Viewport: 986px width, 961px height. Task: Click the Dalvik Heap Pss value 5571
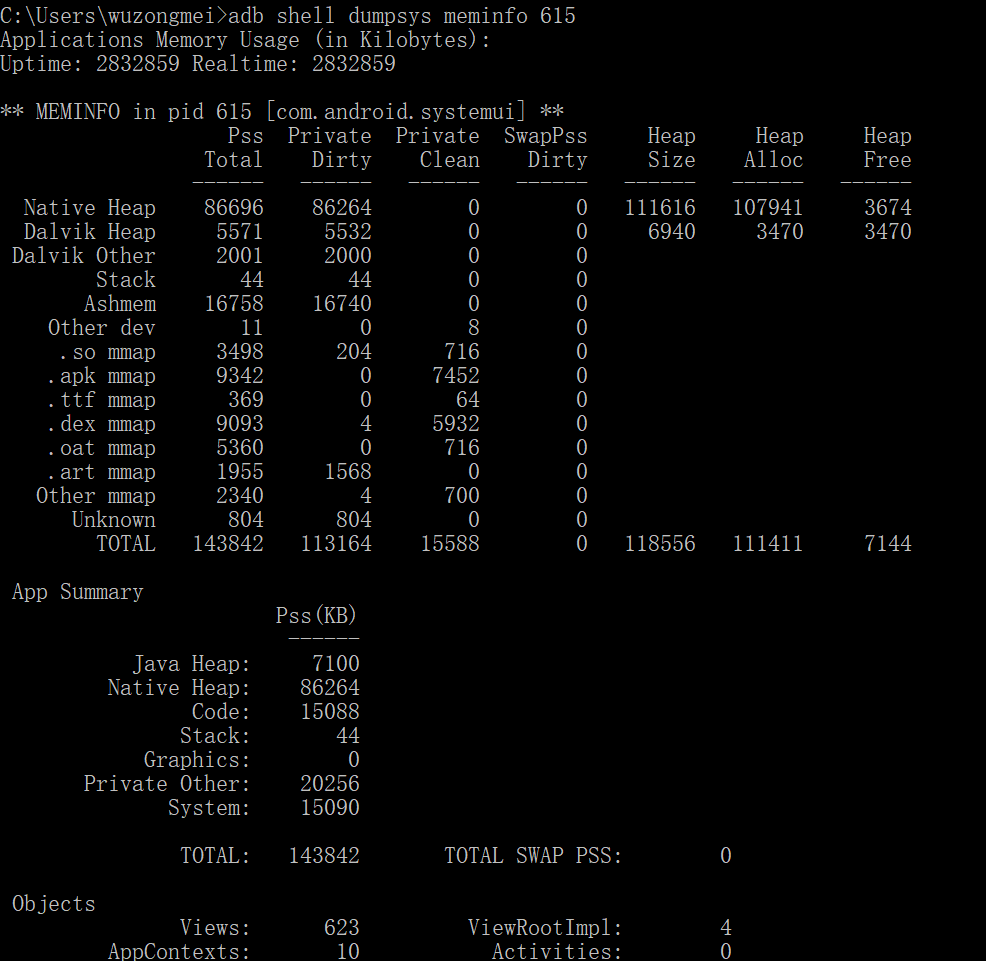pos(240,231)
